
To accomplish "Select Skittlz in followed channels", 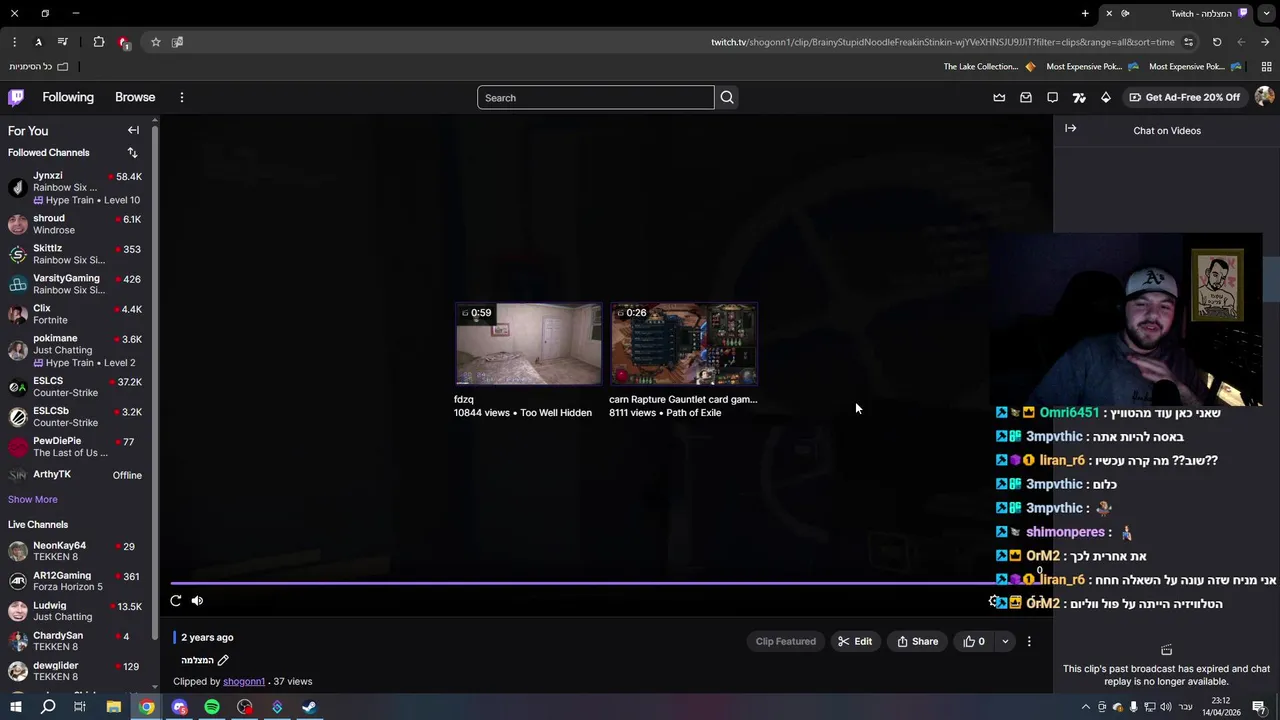I will pos(75,254).
